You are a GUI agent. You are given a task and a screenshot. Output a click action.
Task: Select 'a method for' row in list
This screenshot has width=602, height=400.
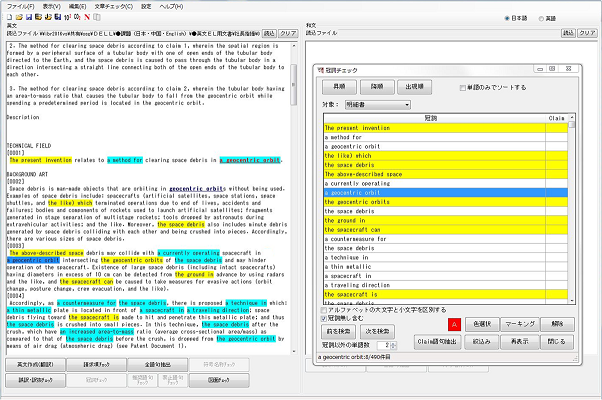(446, 137)
